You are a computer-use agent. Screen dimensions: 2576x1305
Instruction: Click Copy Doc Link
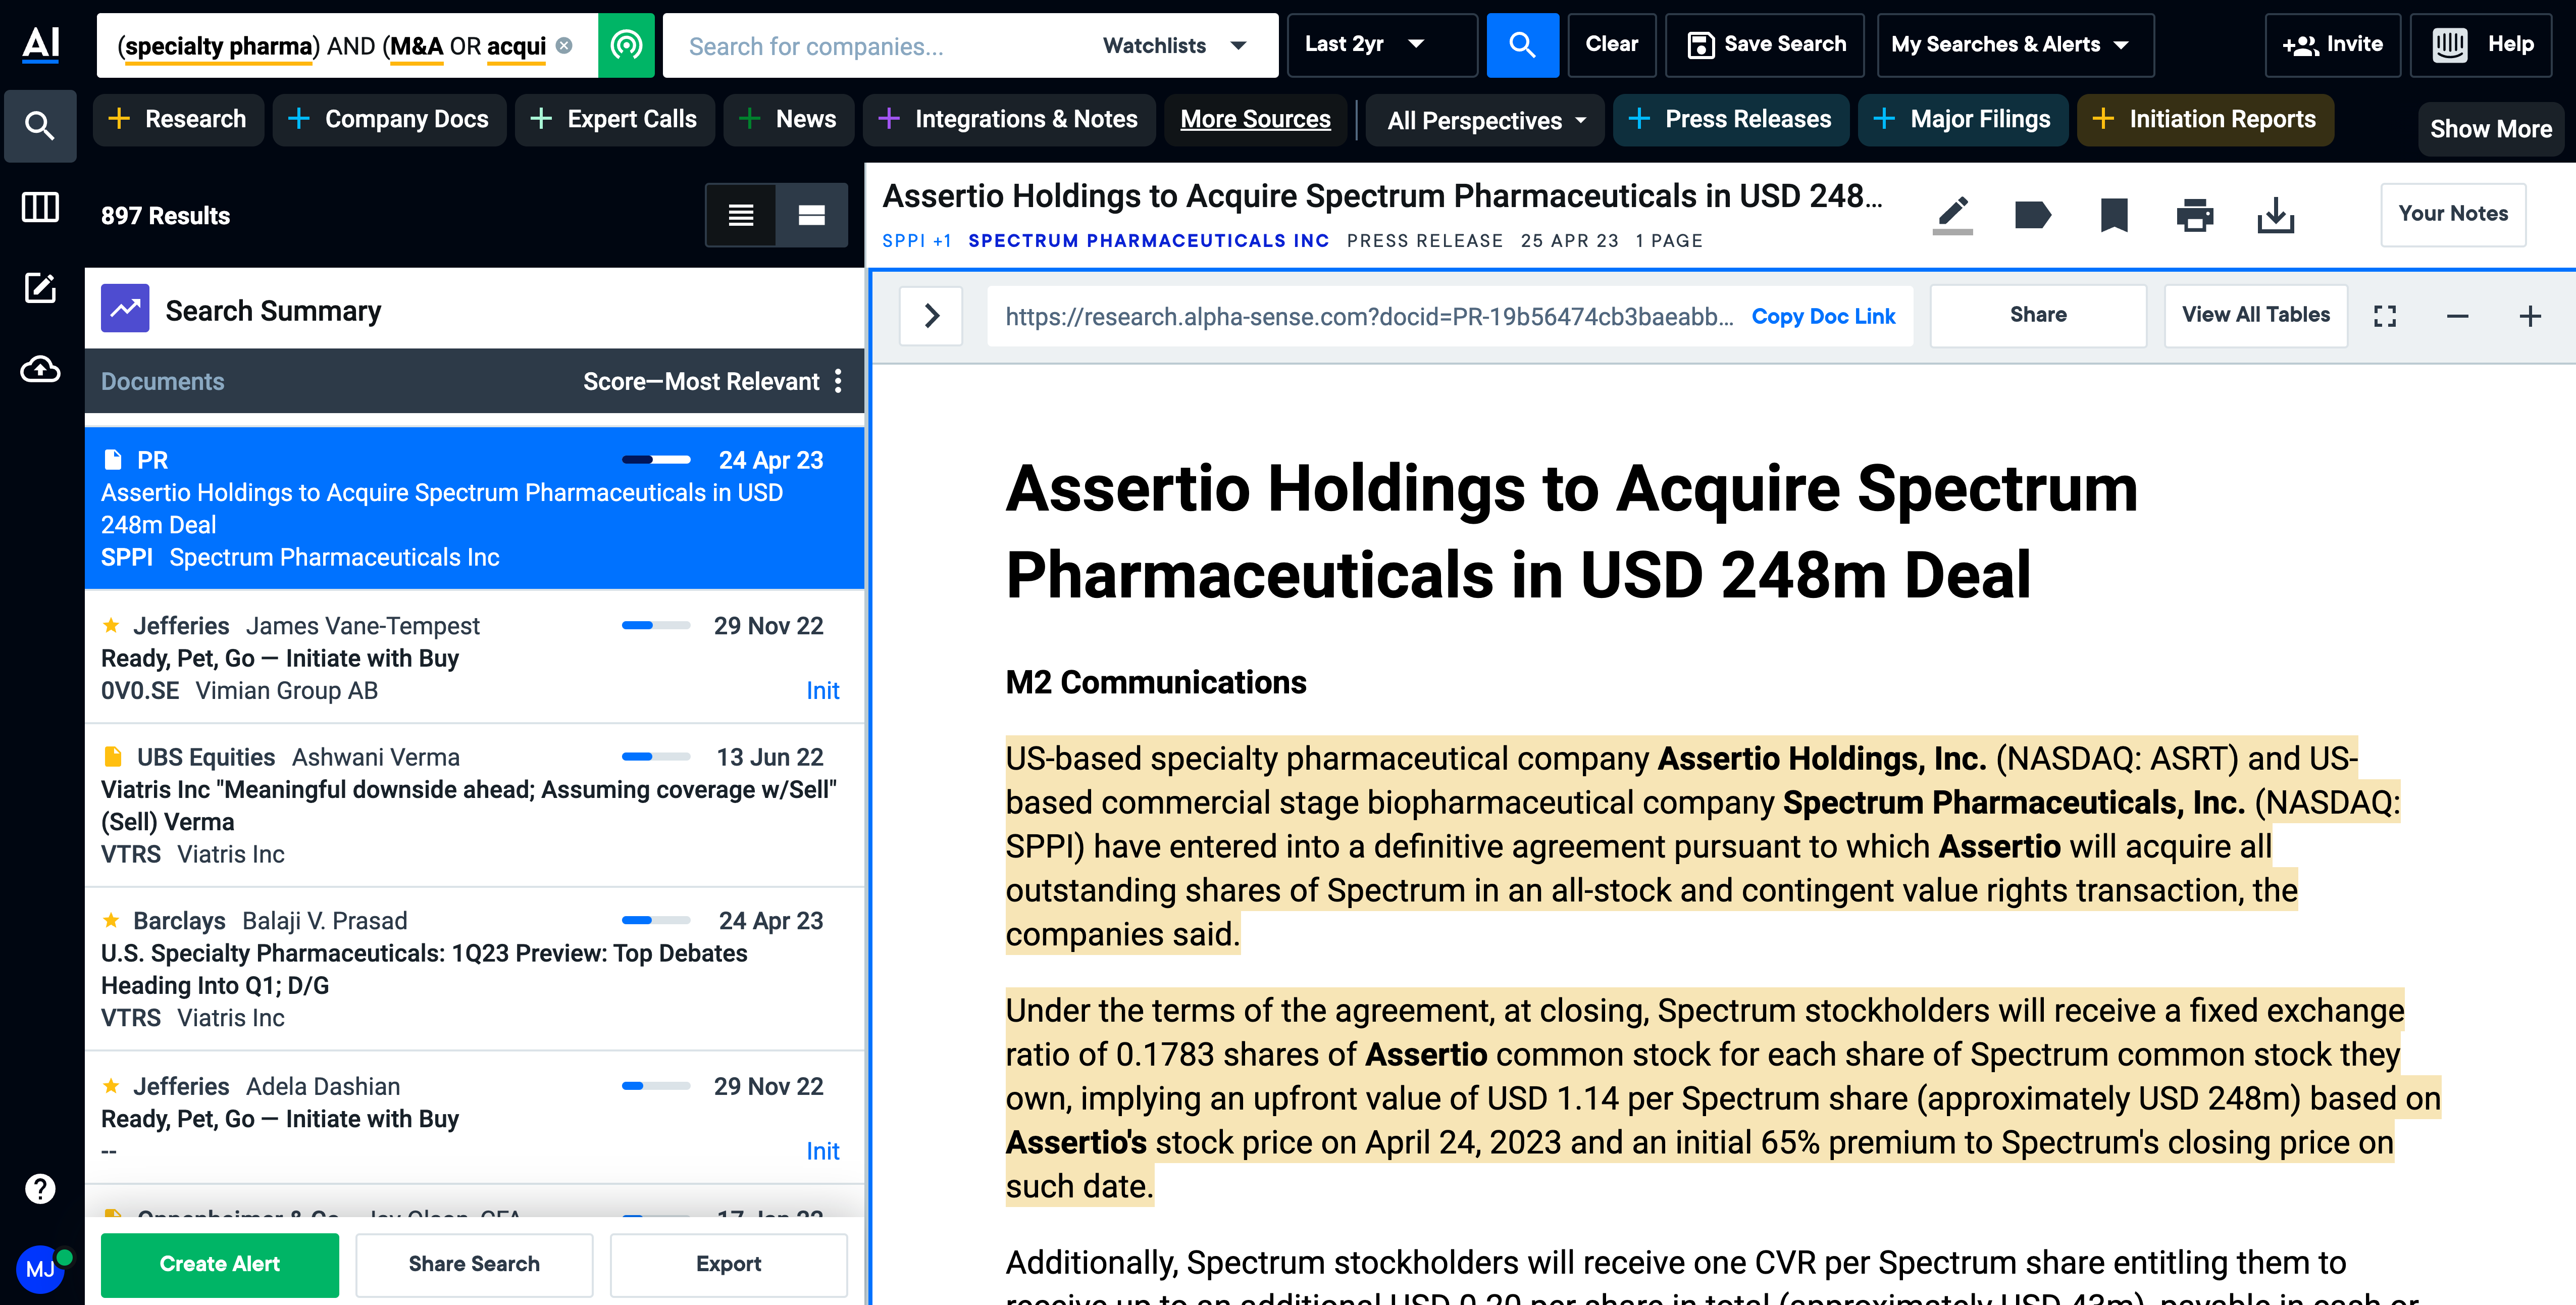[x=1823, y=316]
